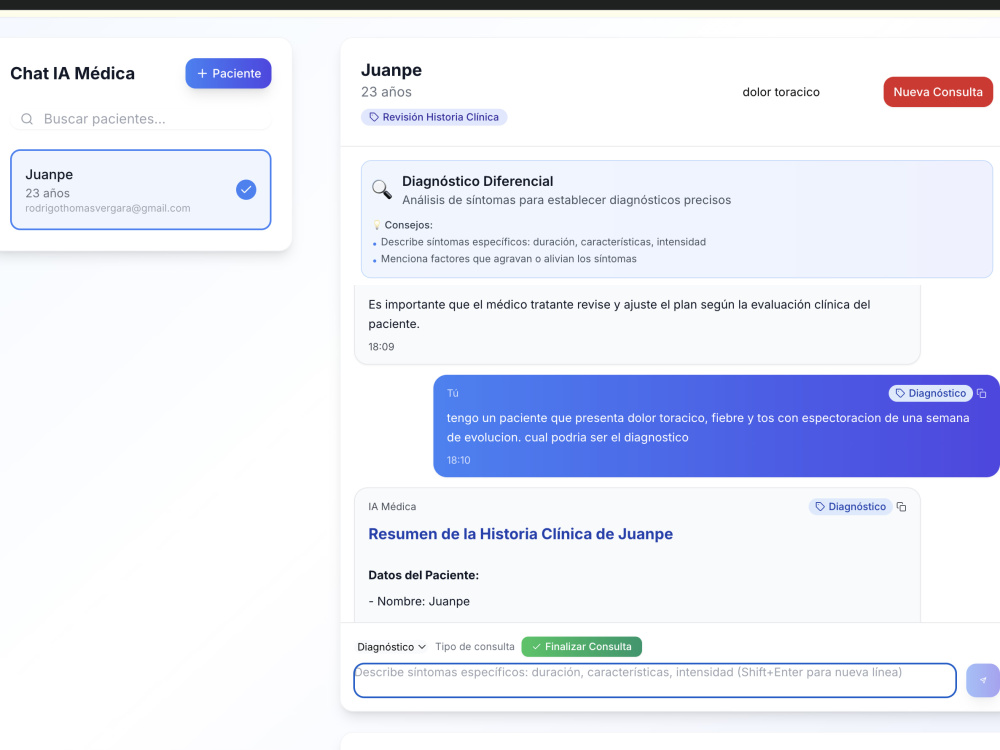Click the plus icon in Paciente button
This screenshot has width=1000, height=750.
[202, 73]
